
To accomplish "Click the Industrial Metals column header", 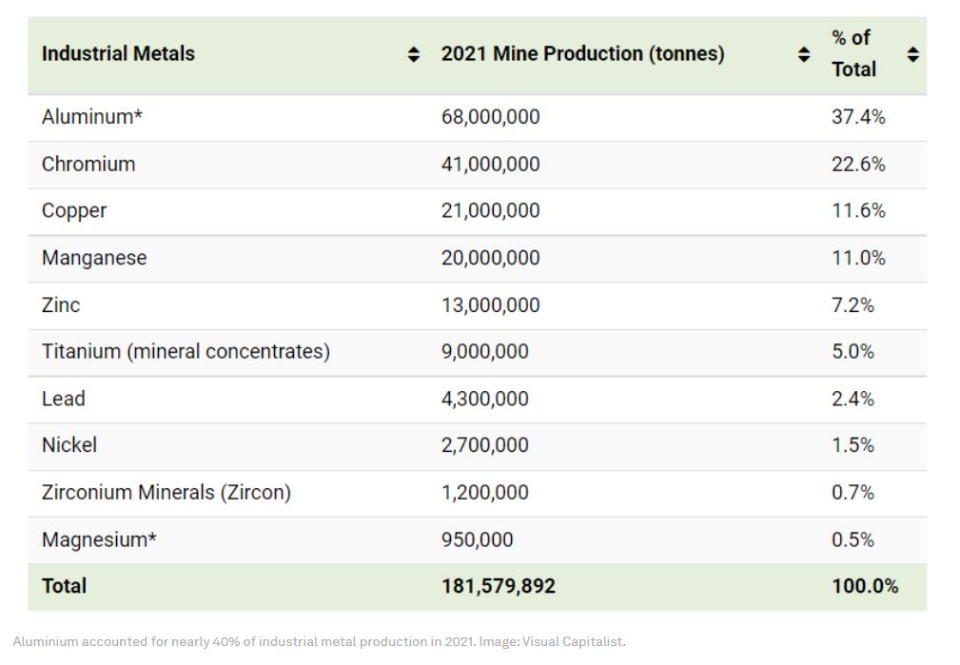I will click(118, 54).
